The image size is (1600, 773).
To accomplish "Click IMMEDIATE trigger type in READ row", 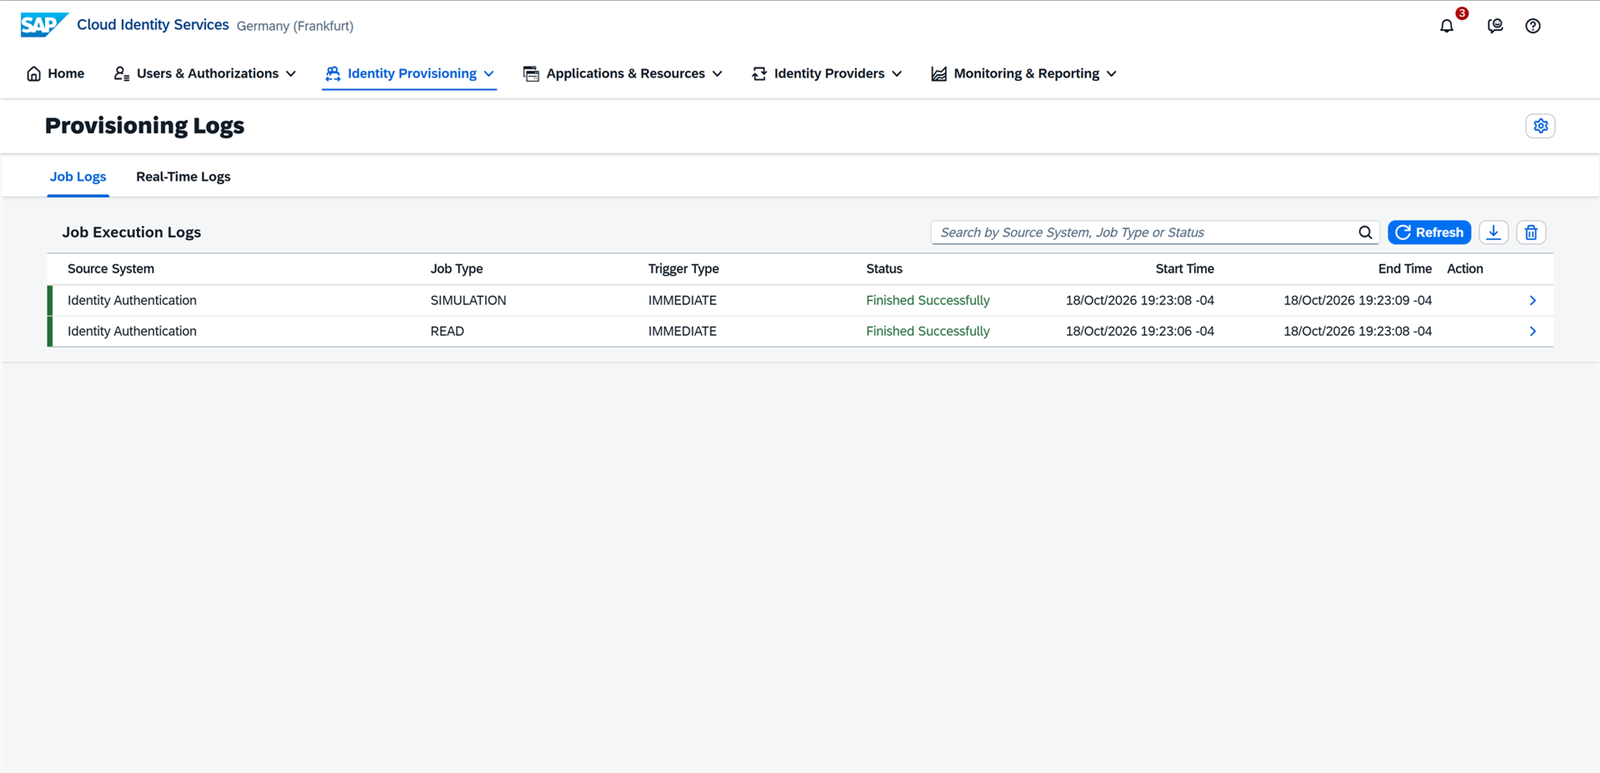I will coord(682,331).
